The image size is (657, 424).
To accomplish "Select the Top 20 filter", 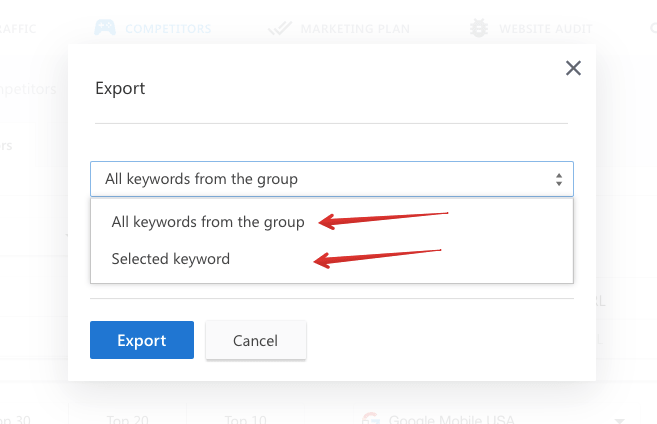I will click(127, 419).
